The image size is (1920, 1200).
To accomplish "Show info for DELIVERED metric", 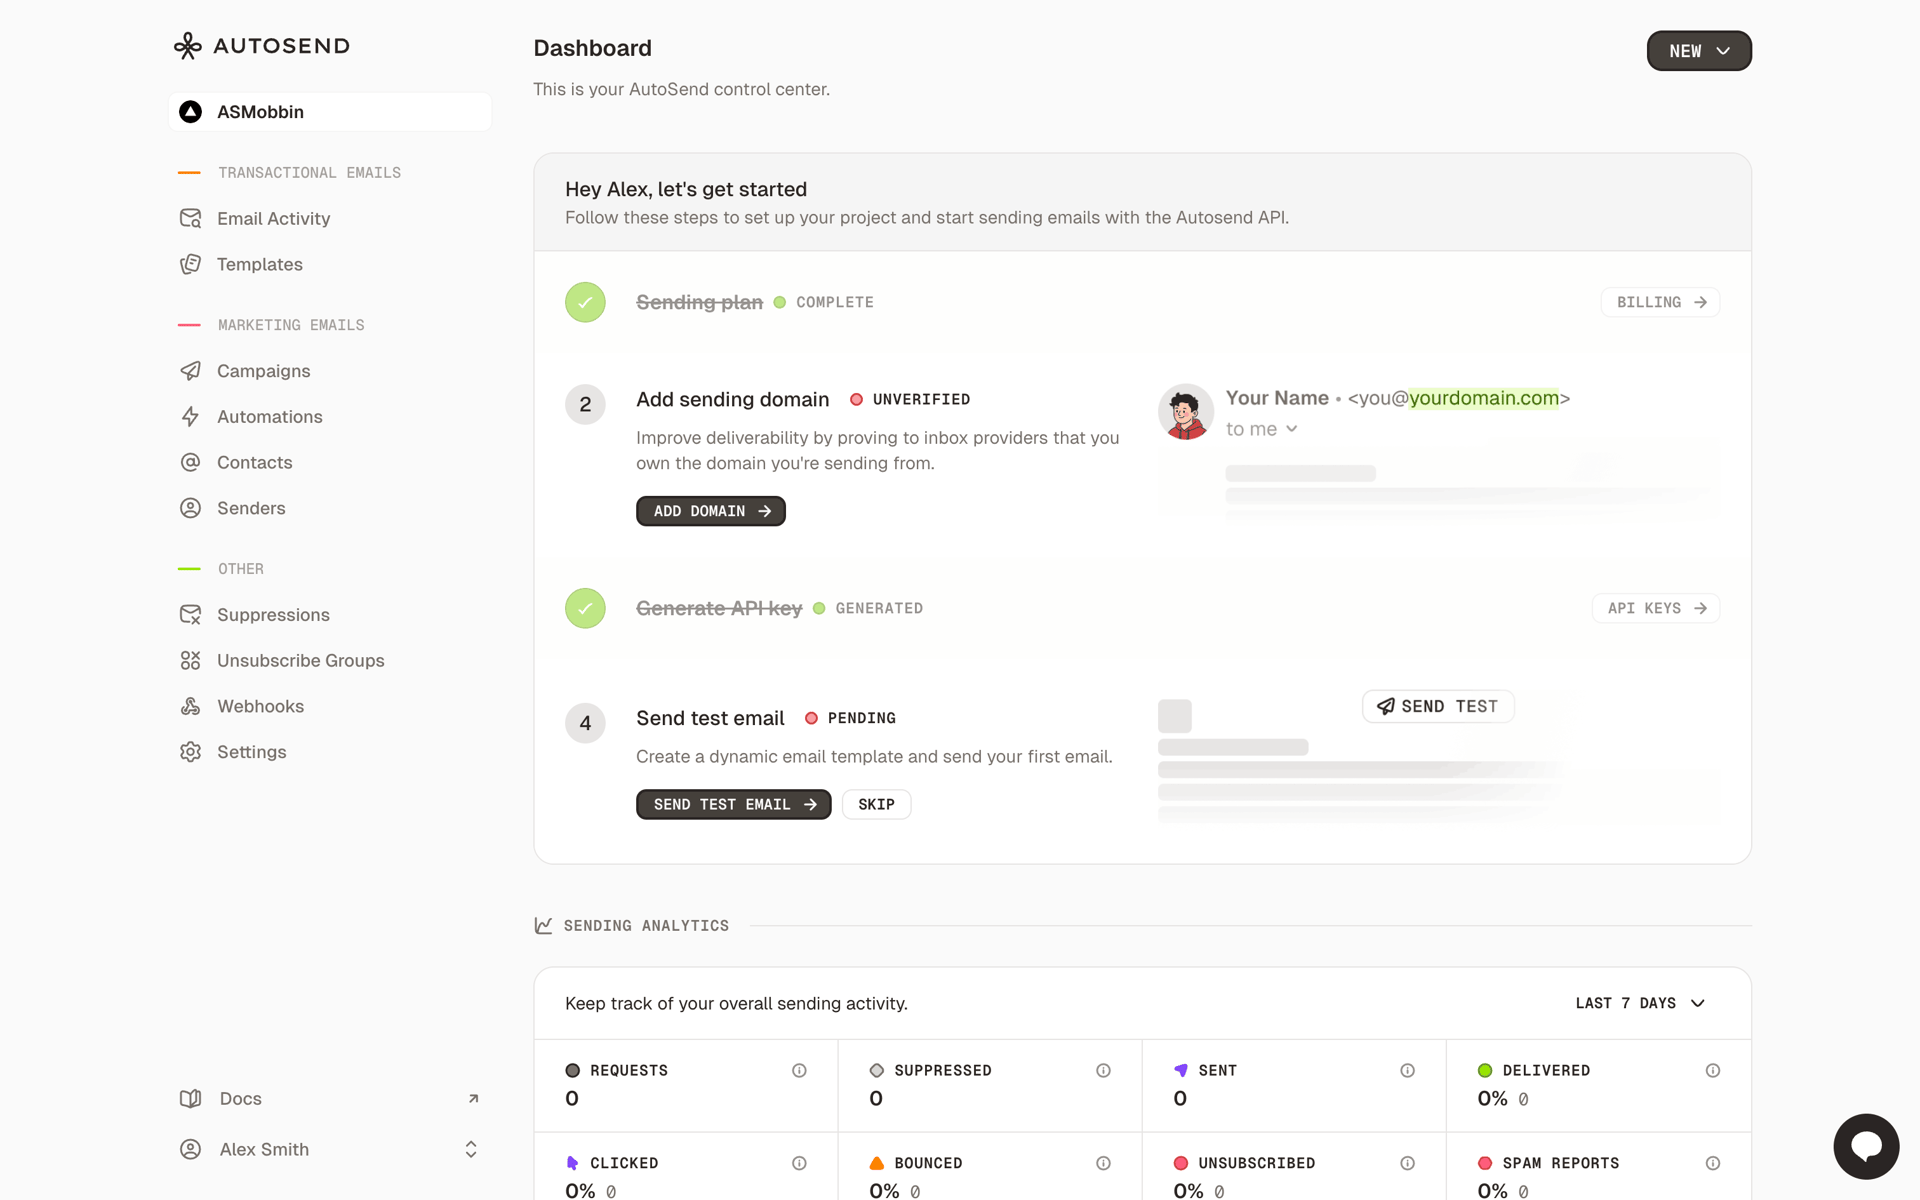I will pos(1712,1071).
